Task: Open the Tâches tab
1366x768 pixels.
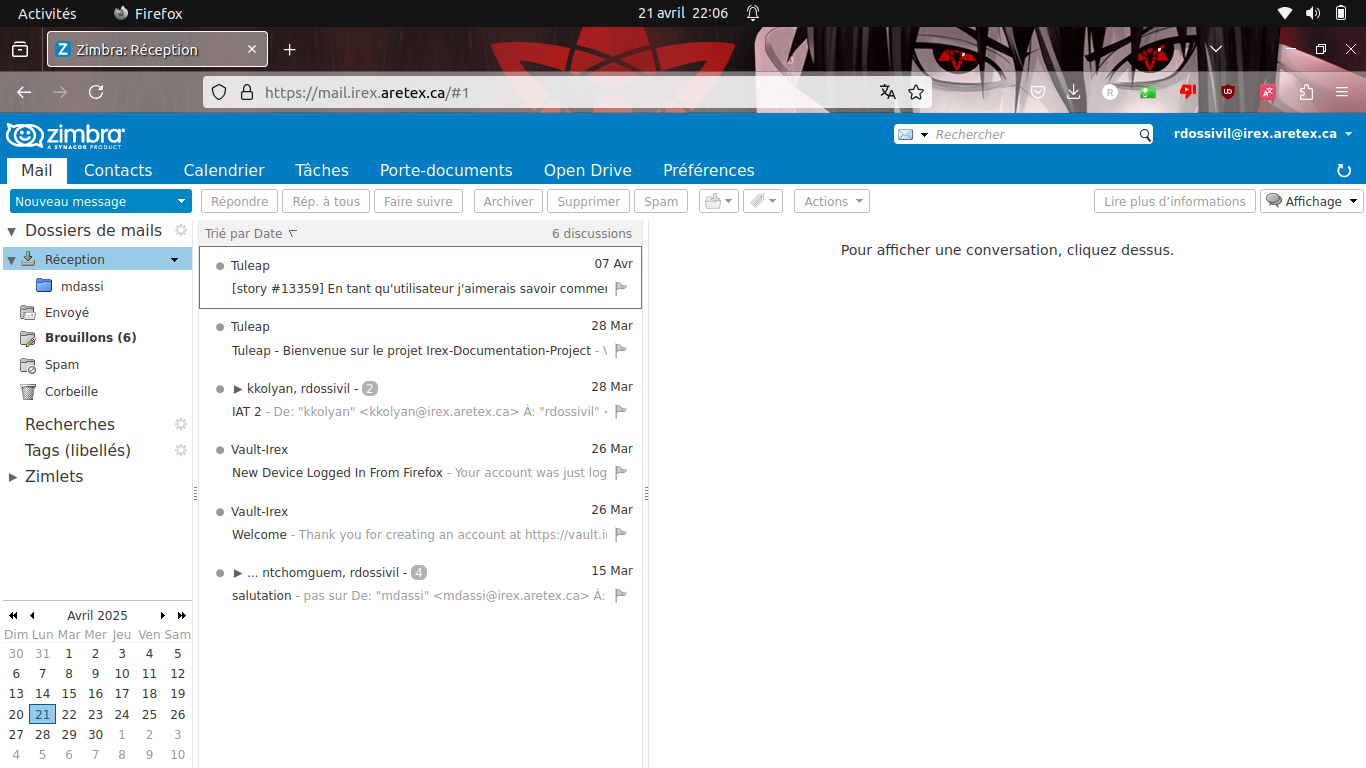Action: 322,170
